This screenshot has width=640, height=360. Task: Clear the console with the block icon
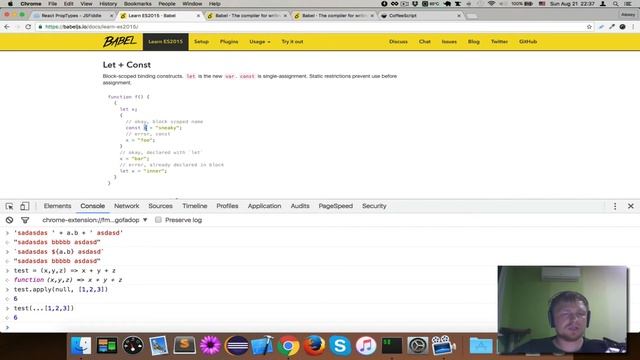point(9,220)
